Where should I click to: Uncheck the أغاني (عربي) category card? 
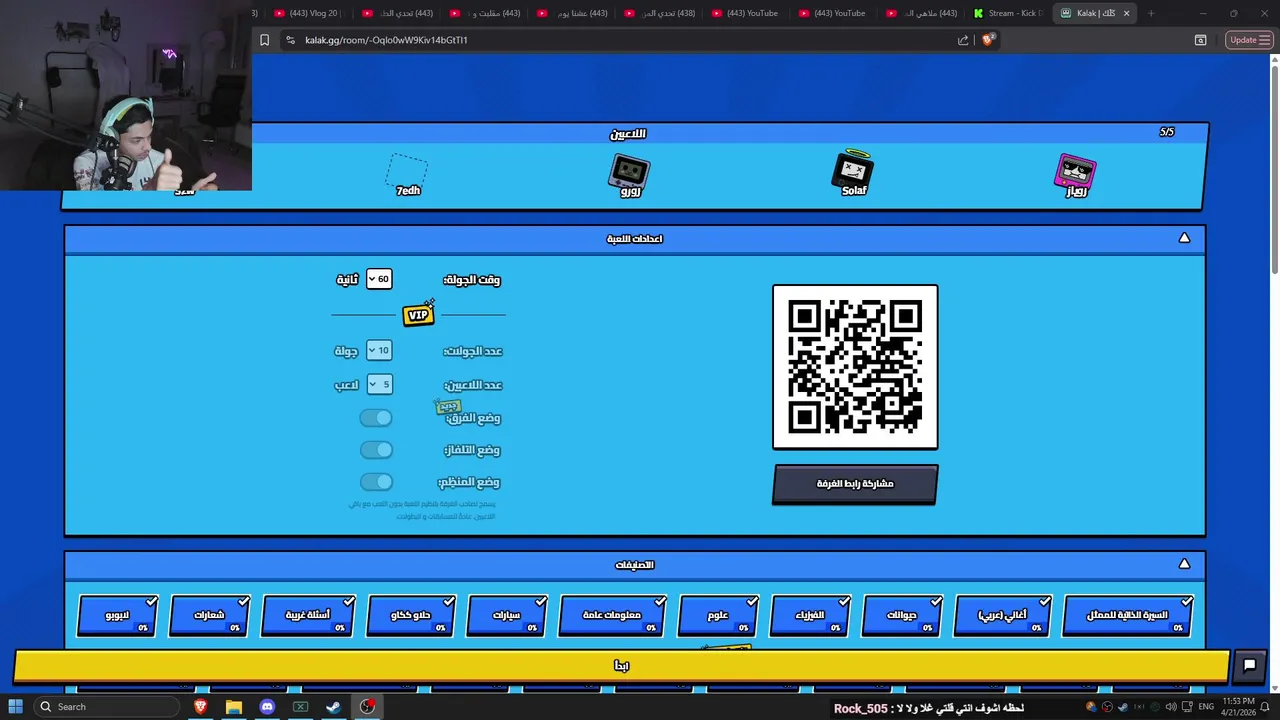[1002, 616]
